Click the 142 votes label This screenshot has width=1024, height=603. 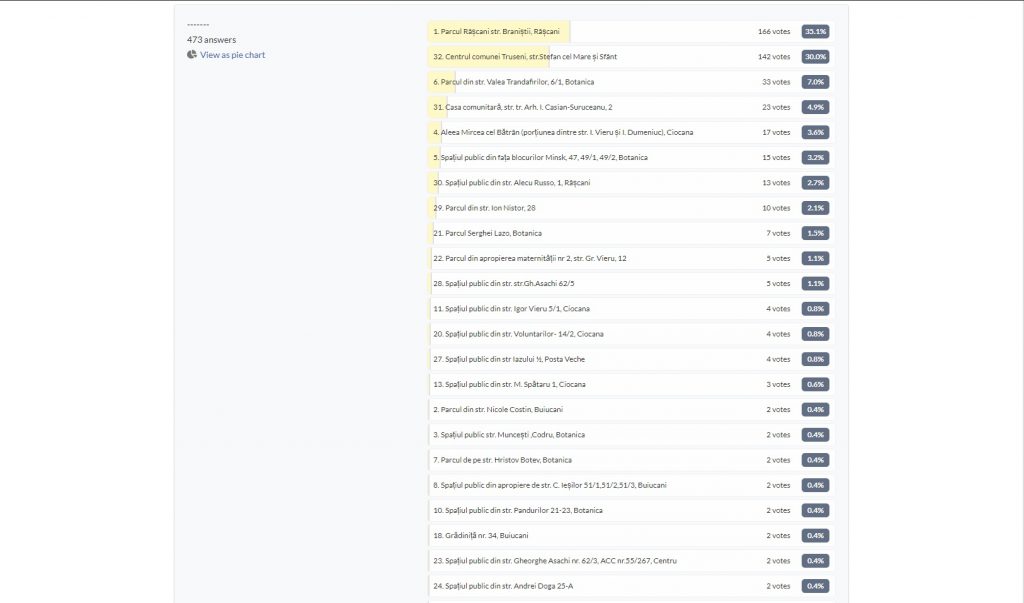773,57
